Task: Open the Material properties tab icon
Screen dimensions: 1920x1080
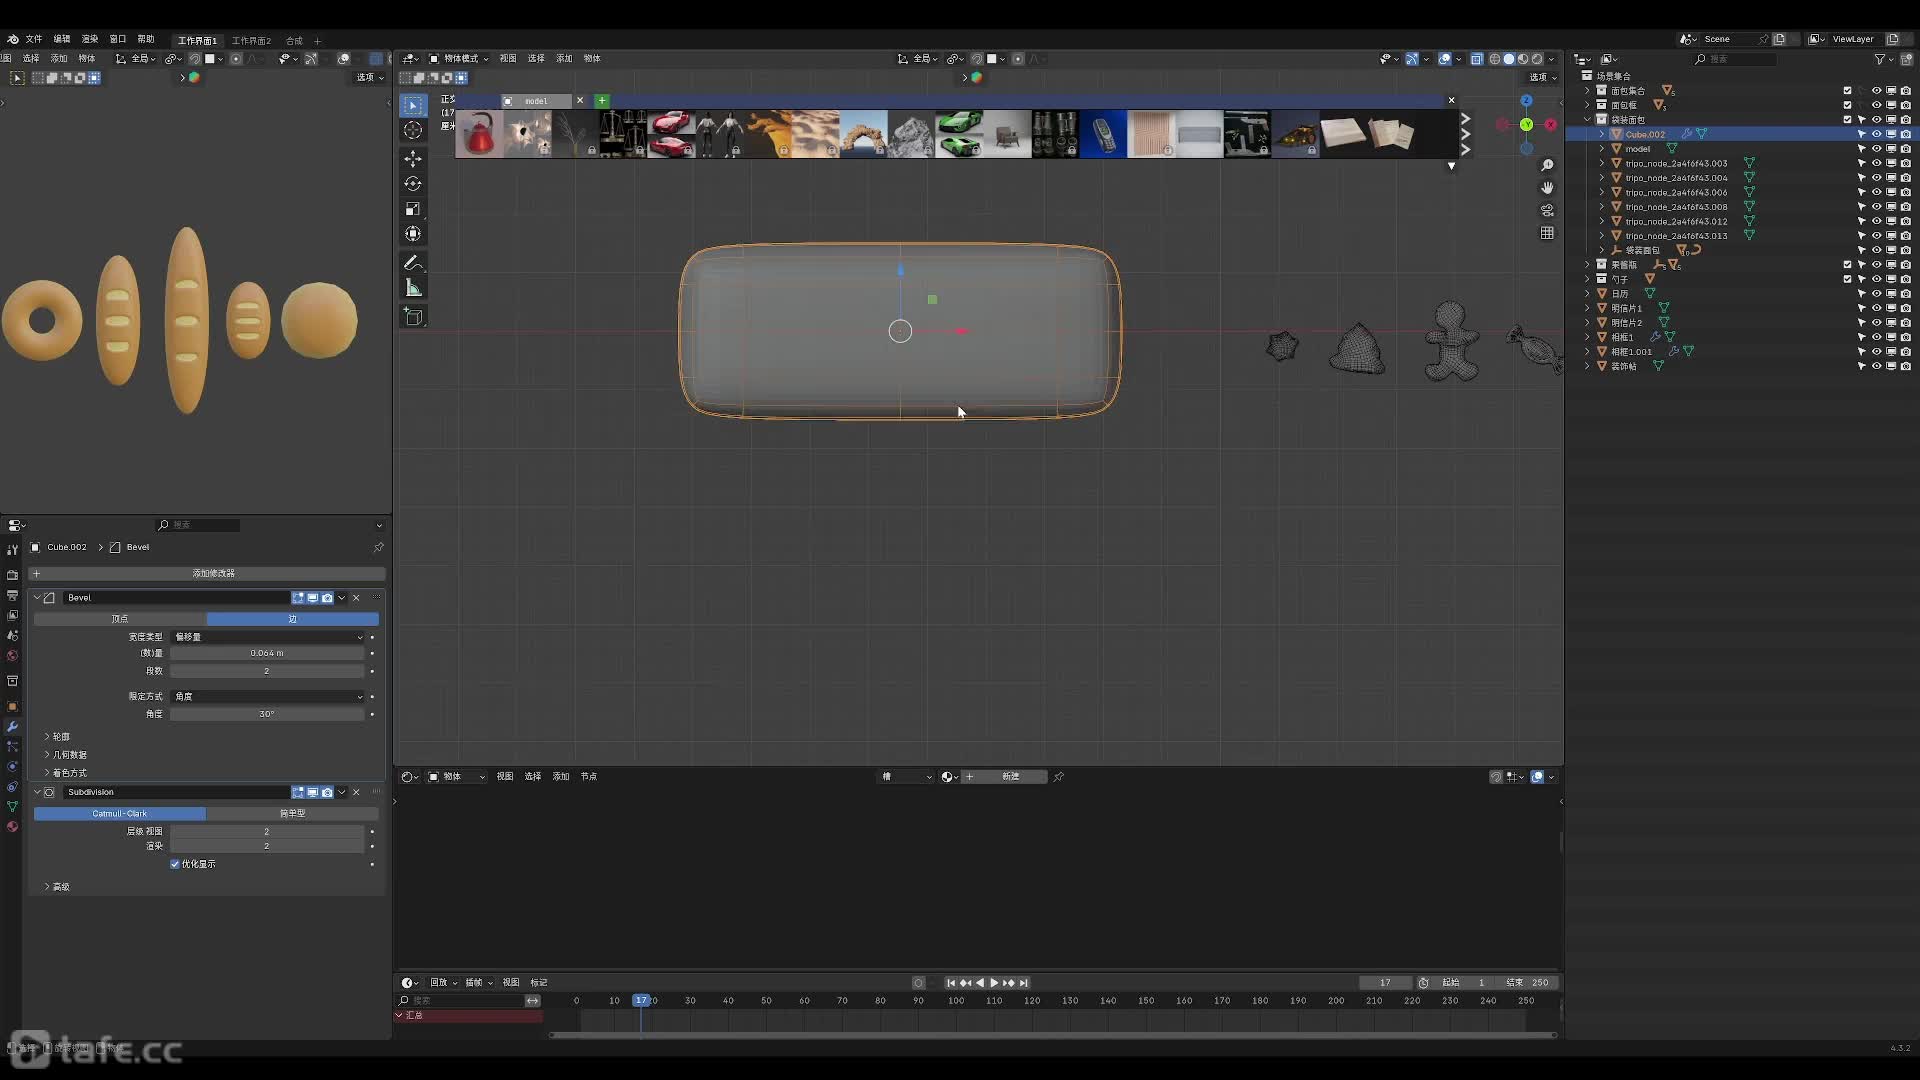Action: tap(12, 827)
